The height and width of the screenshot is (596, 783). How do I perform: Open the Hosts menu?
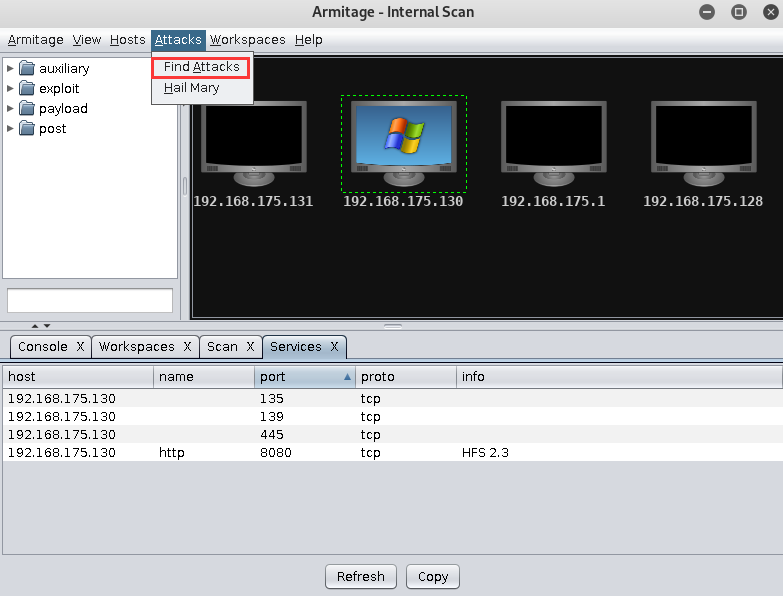click(127, 40)
